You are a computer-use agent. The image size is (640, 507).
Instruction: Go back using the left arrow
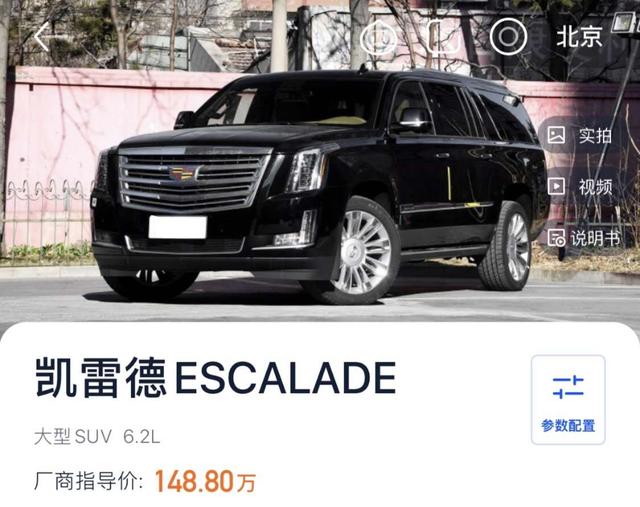click(x=42, y=37)
